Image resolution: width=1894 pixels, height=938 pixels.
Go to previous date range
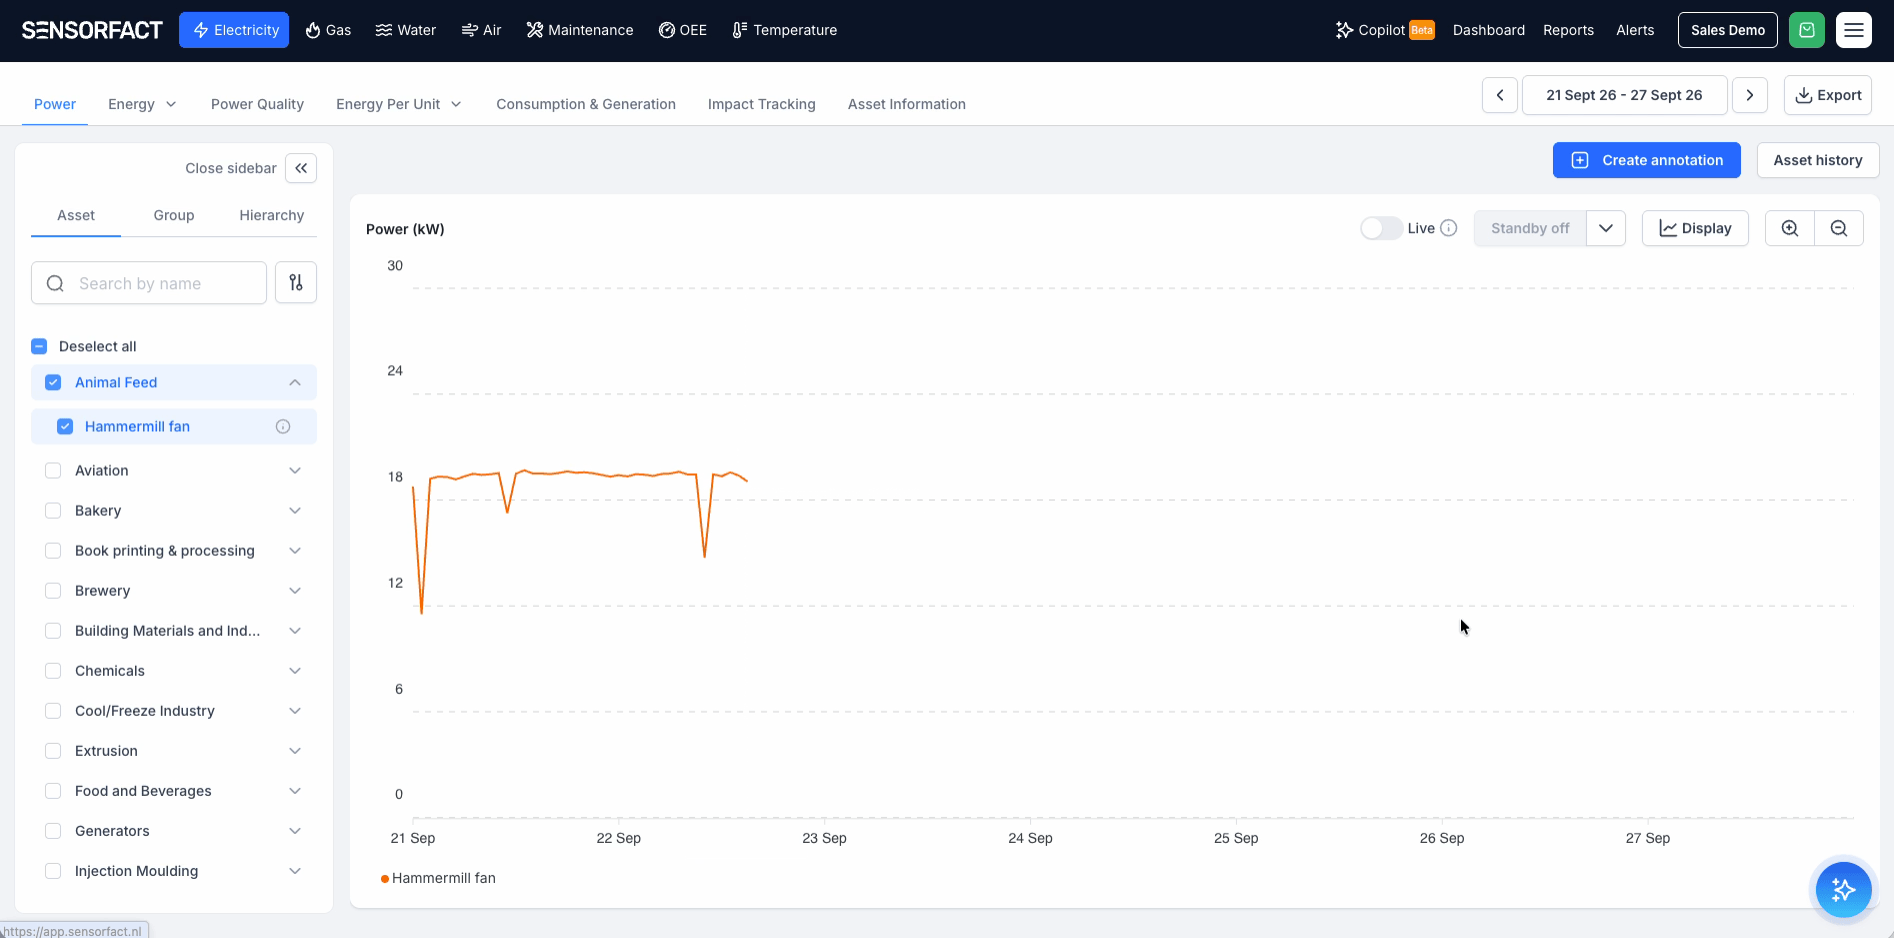pyautogui.click(x=1500, y=95)
